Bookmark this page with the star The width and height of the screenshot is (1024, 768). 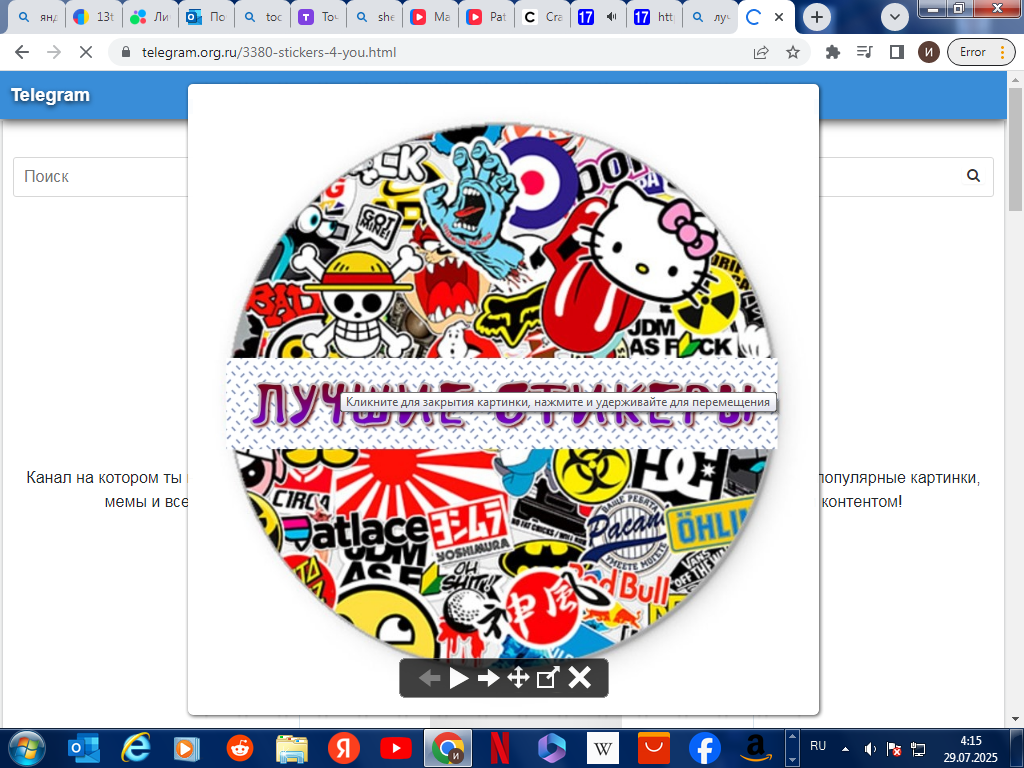pyautogui.click(x=793, y=52)
